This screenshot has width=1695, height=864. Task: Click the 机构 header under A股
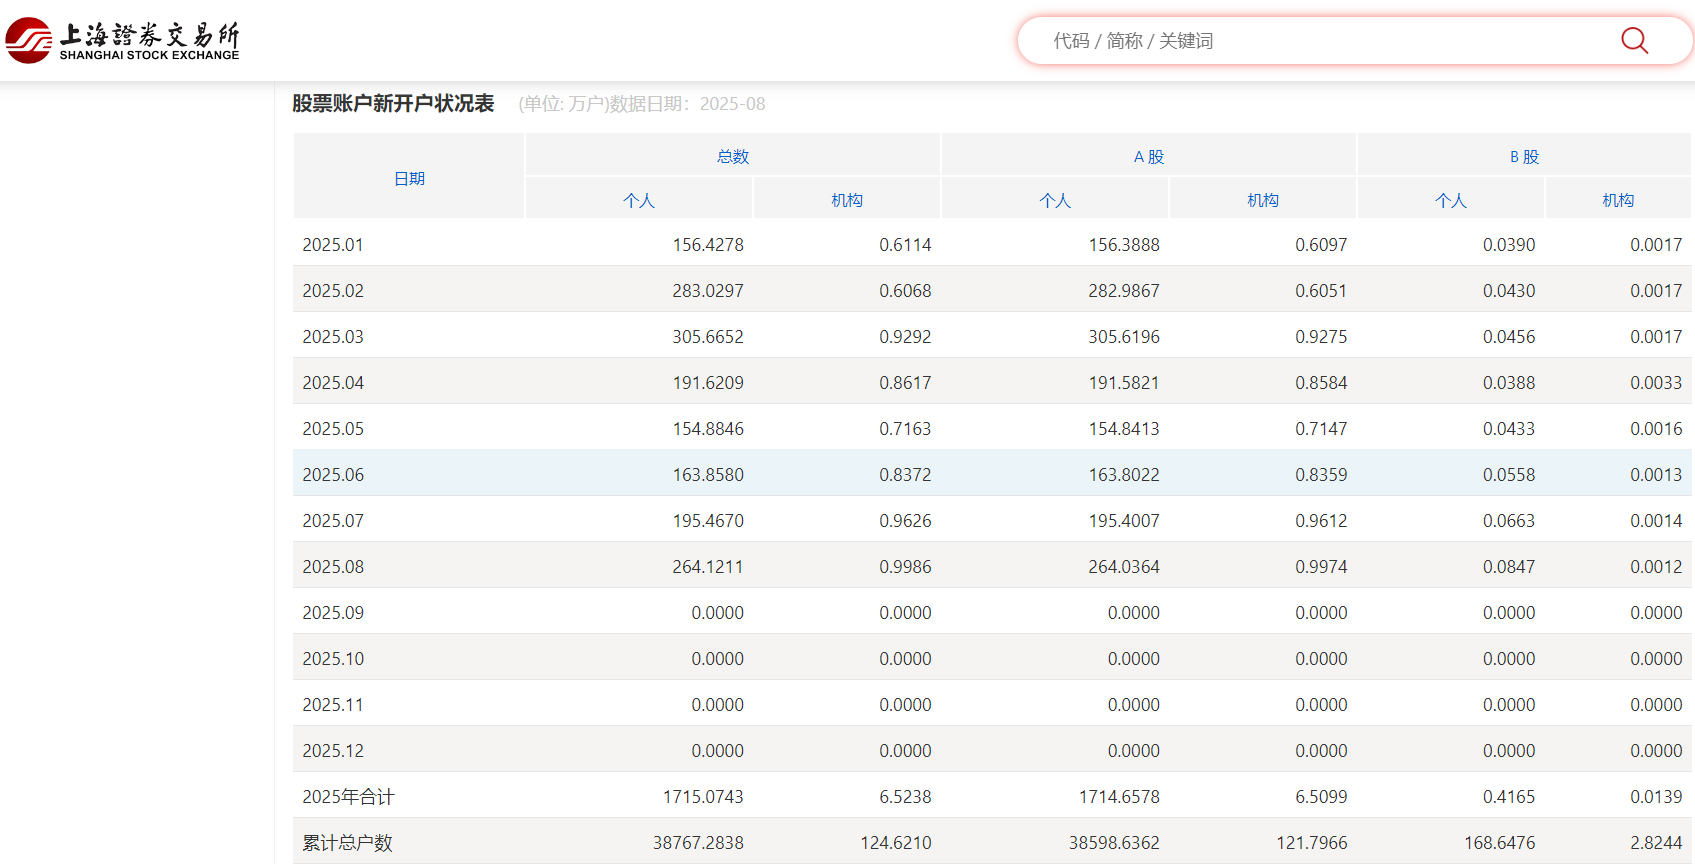pyautogui.click(x=1262, y=200)
